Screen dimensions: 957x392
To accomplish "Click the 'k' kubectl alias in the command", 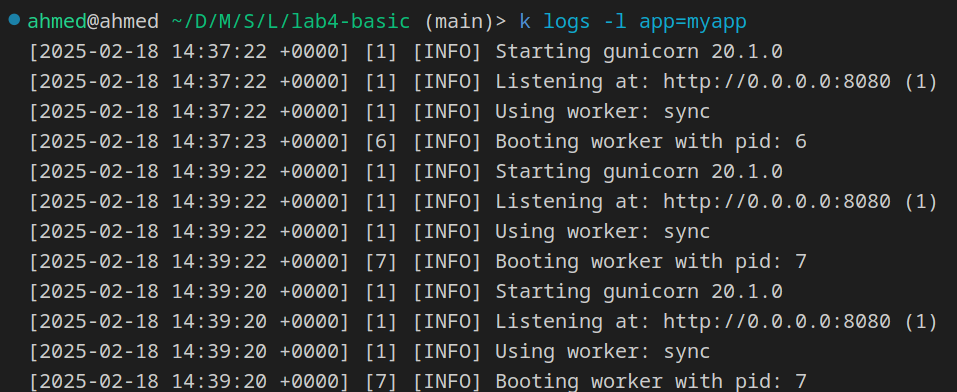I will click(524, 22).
